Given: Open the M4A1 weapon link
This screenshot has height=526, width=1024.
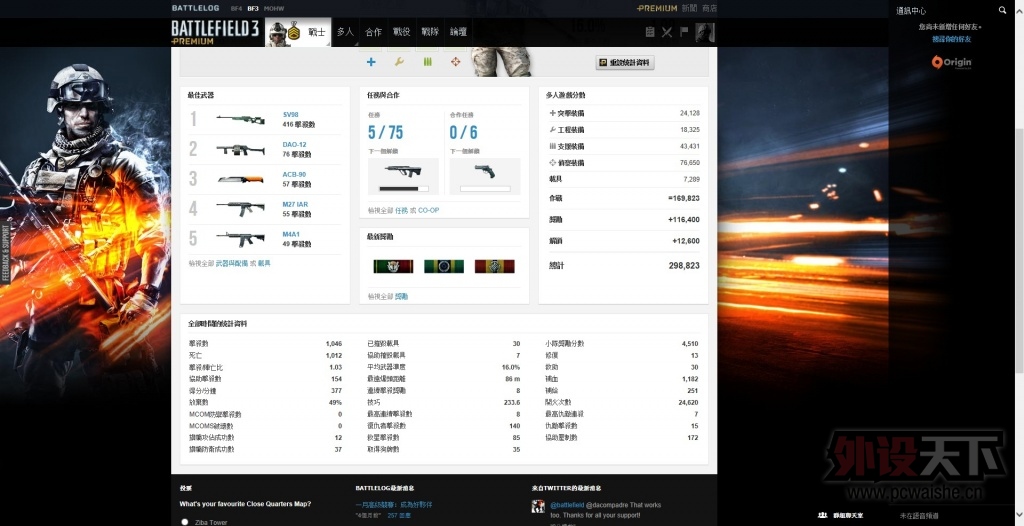Looking at the screenshot, I should click(291, 234).
